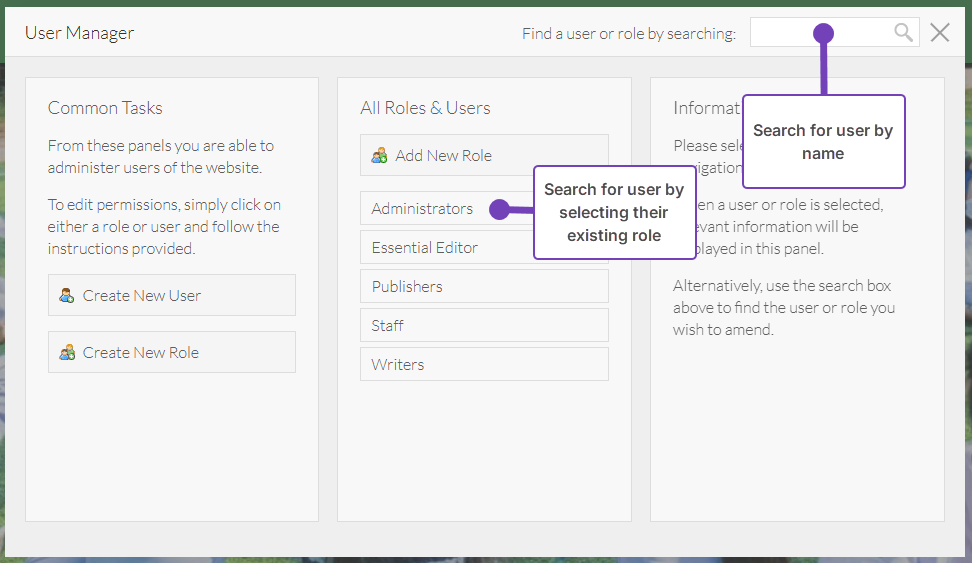Click the All Roles & Users heading

coord(425,108)
